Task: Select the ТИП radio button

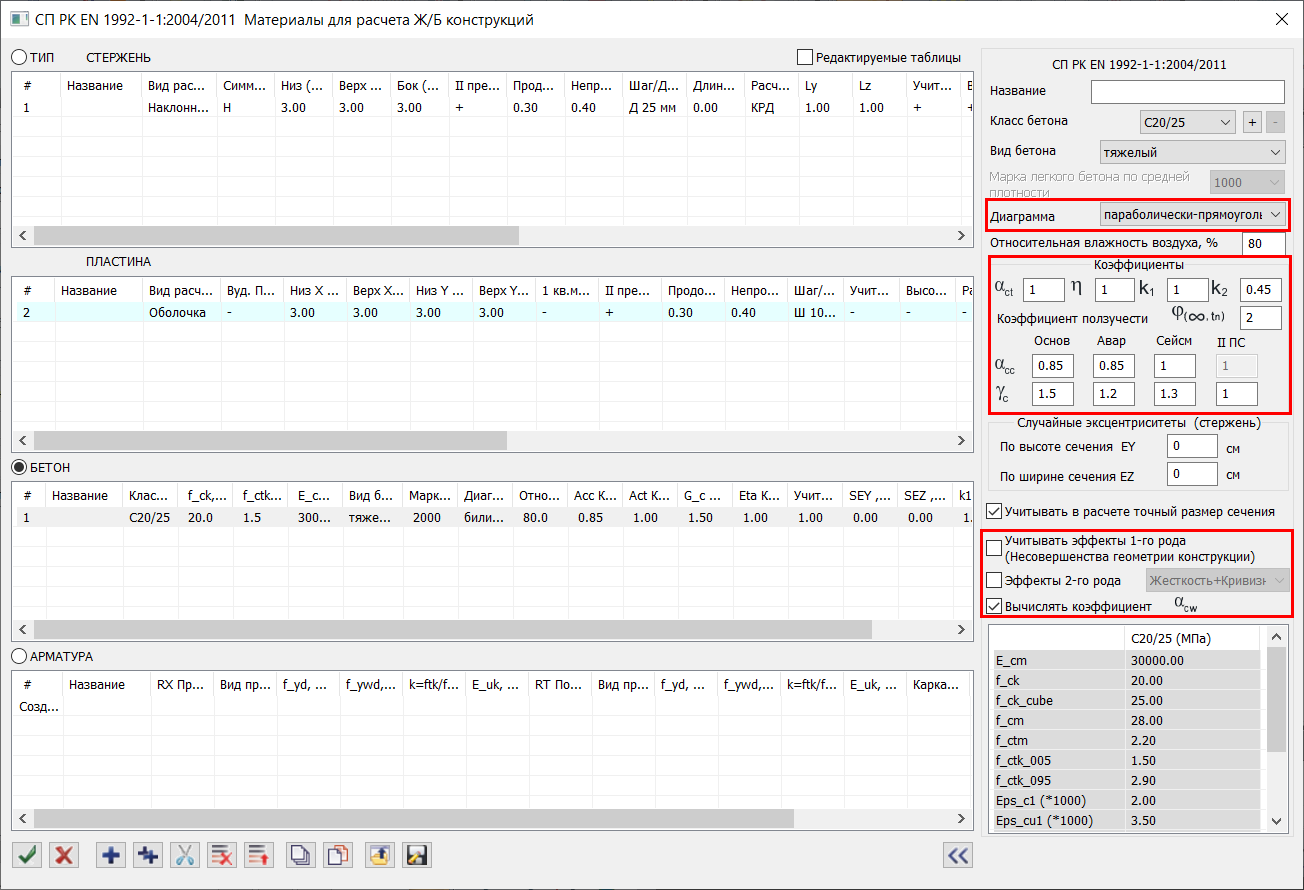Action: click(19, 57)
